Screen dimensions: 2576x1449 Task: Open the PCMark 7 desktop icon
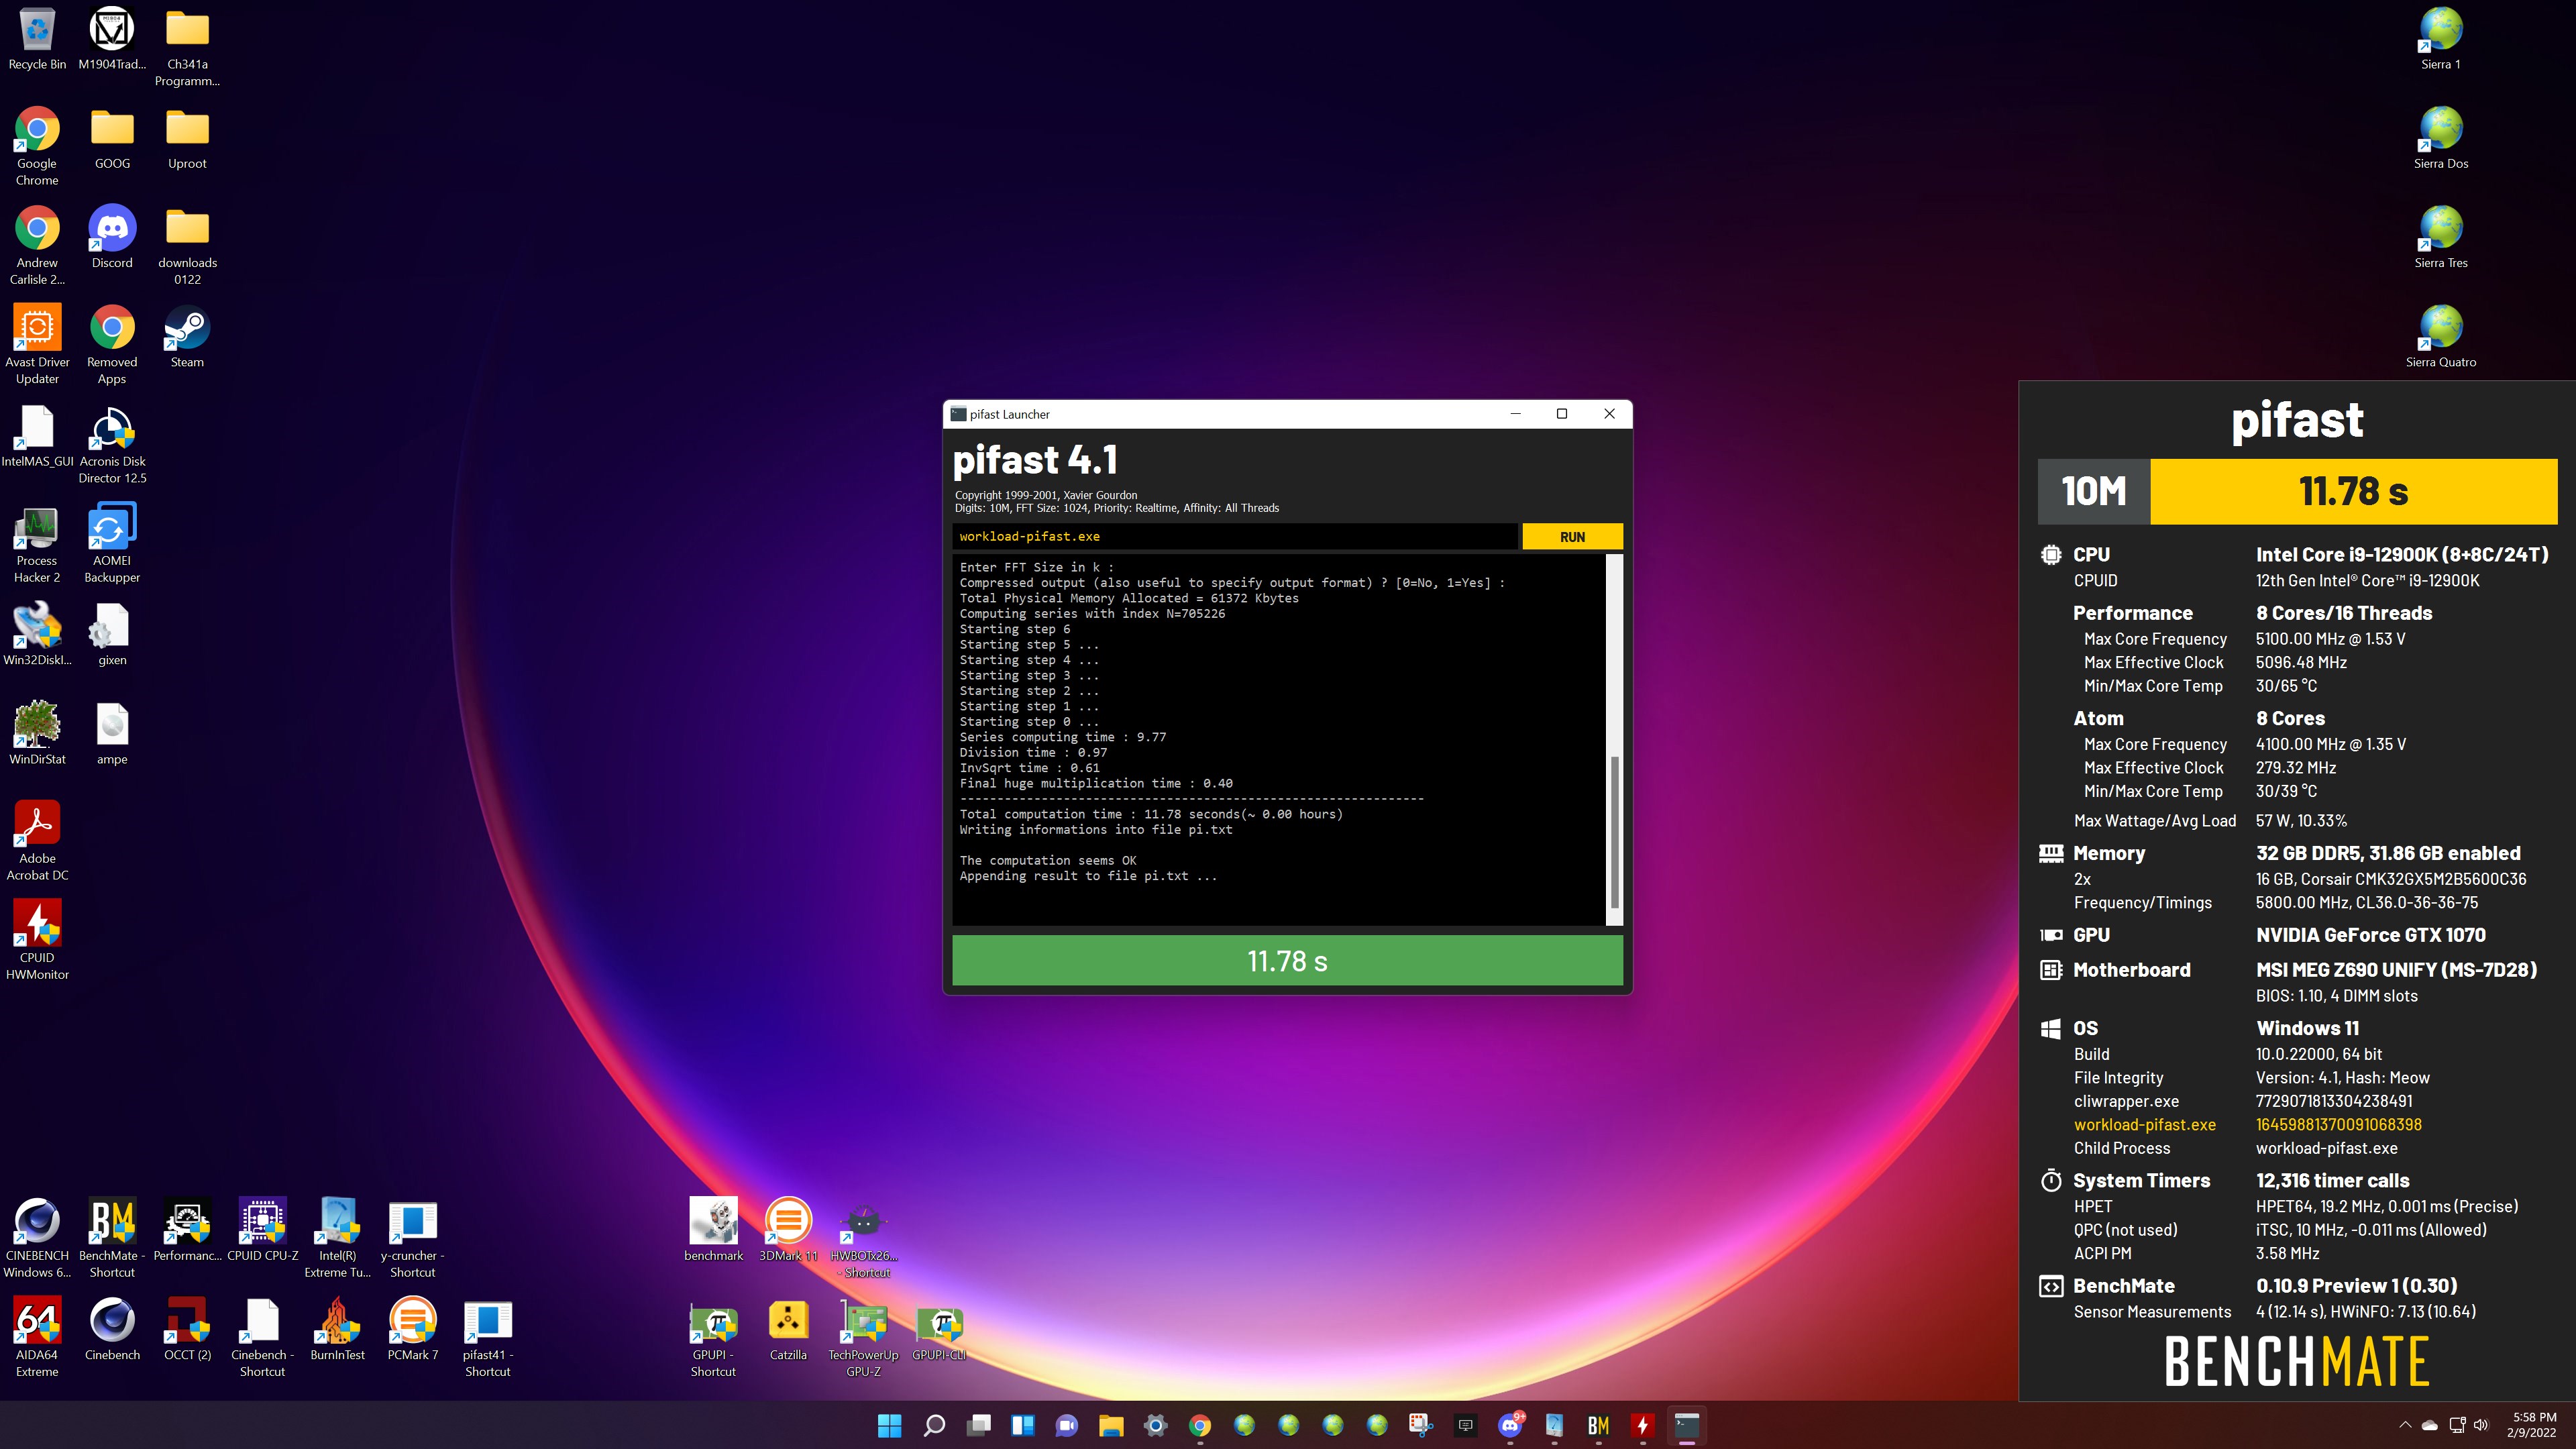point(412,1329)
